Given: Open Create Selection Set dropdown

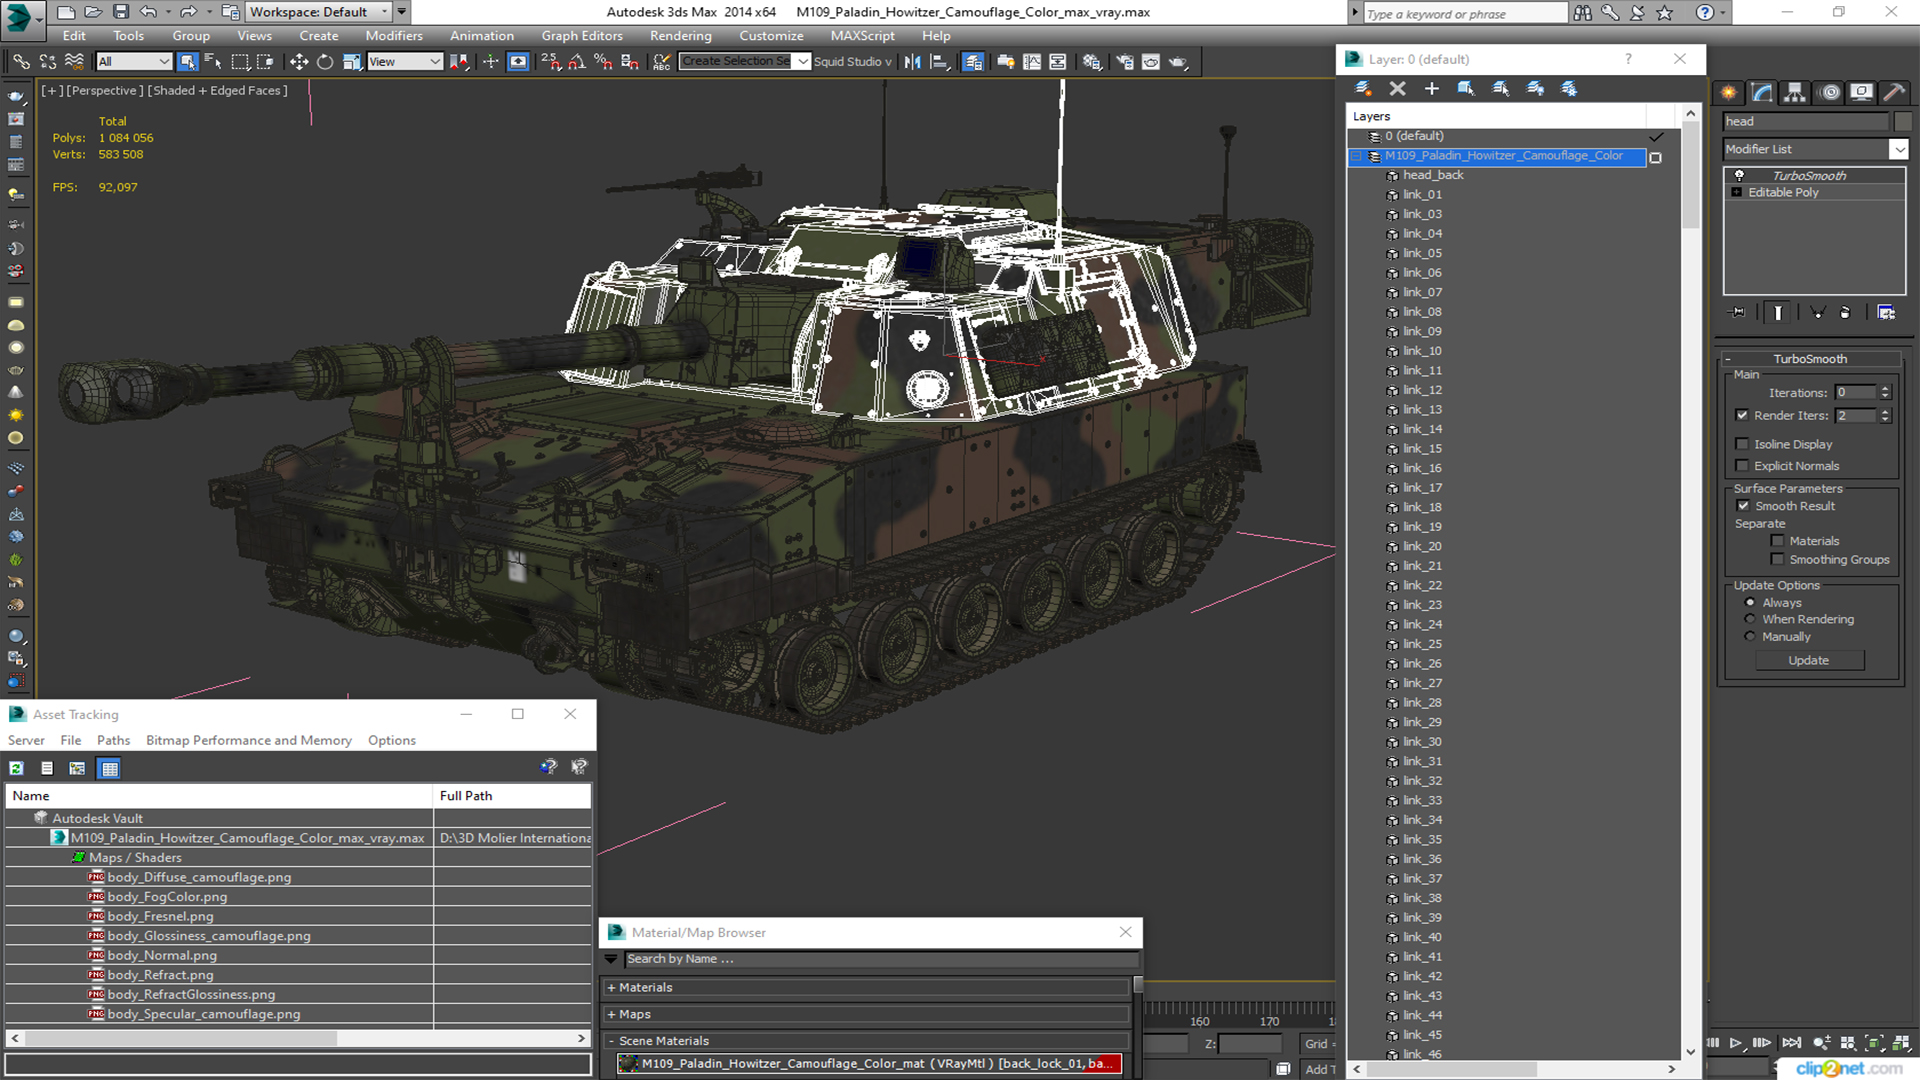Looking at the screenshot, I should (x=803, y=62).
